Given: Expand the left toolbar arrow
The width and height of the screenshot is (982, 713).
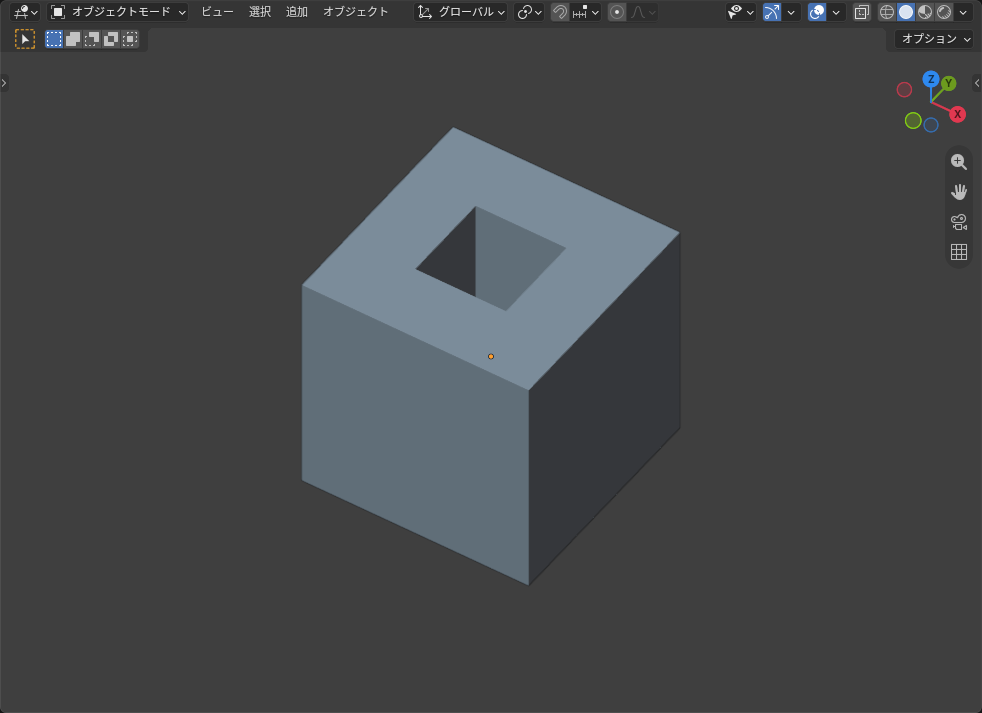Looking at the screenshot, I should pyautogui.click(x=4, y=83).
